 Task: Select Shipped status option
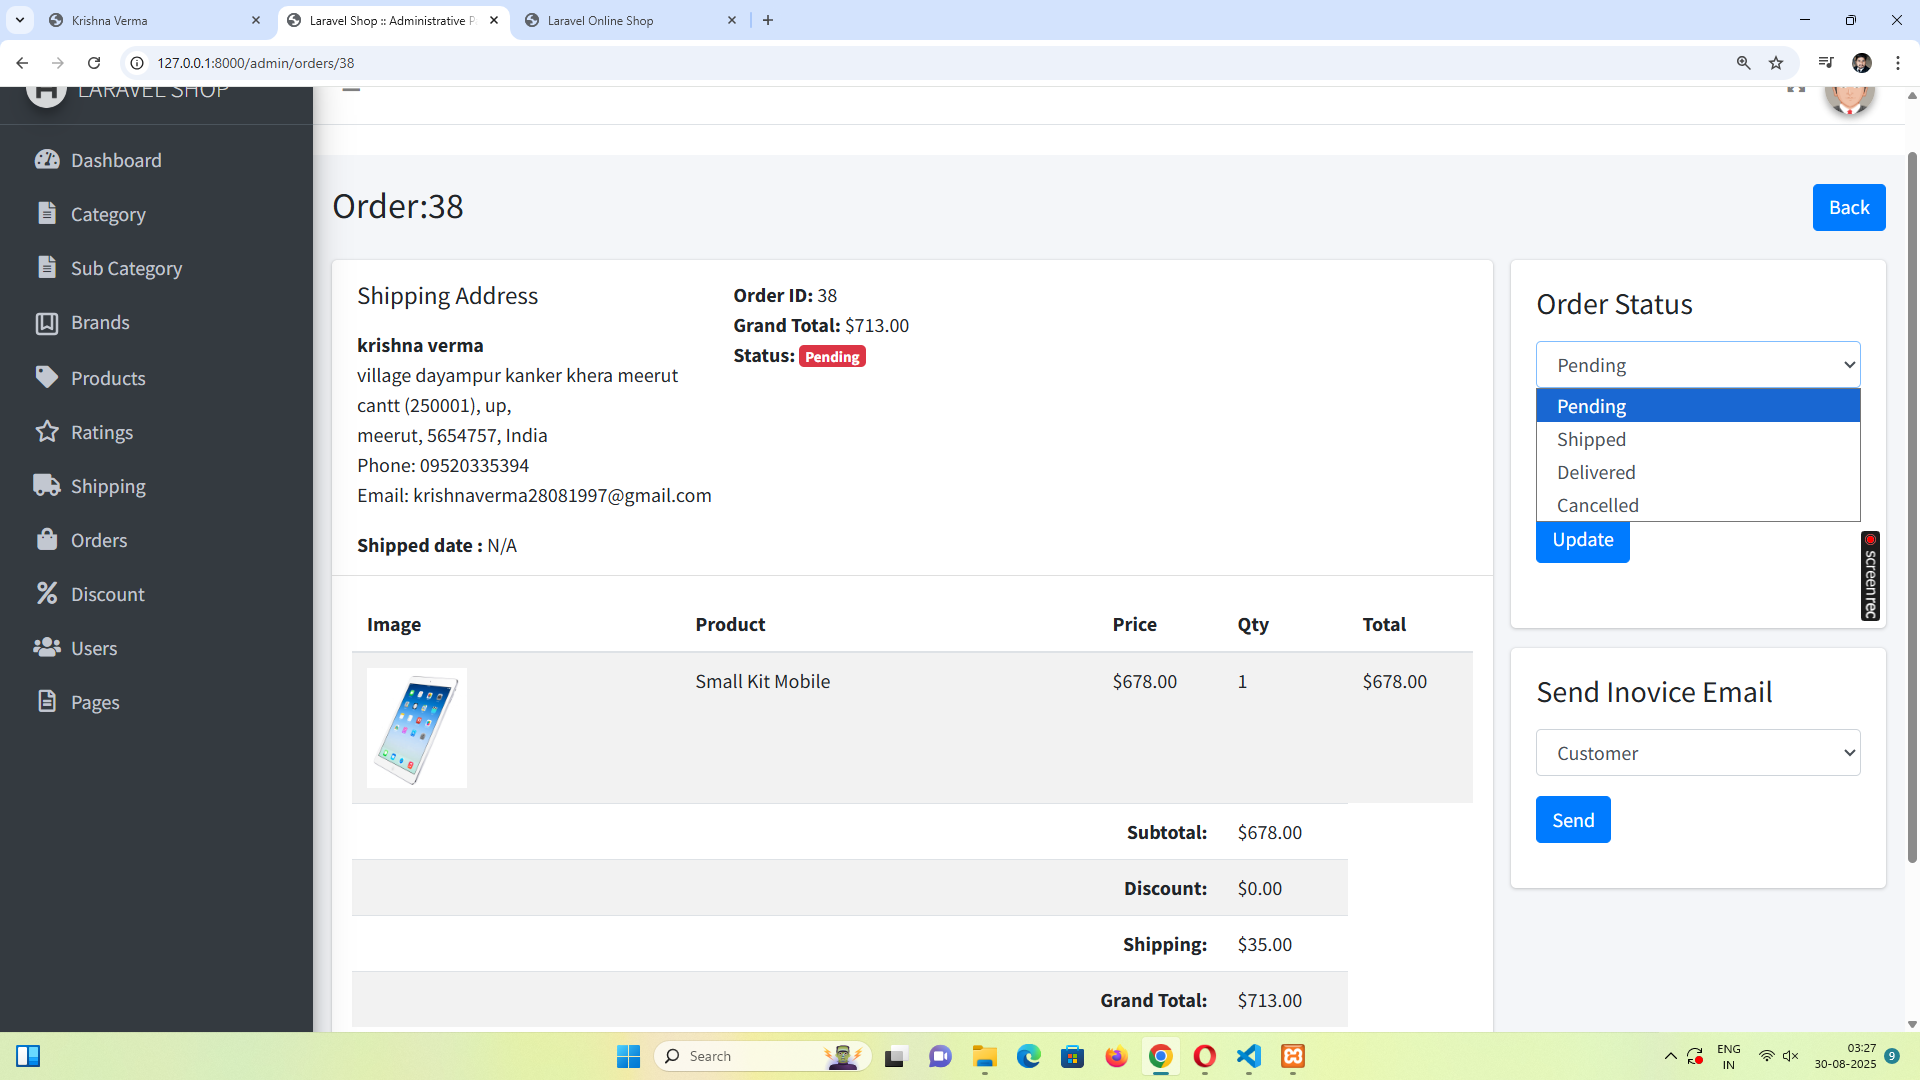tap(1698, 439)
